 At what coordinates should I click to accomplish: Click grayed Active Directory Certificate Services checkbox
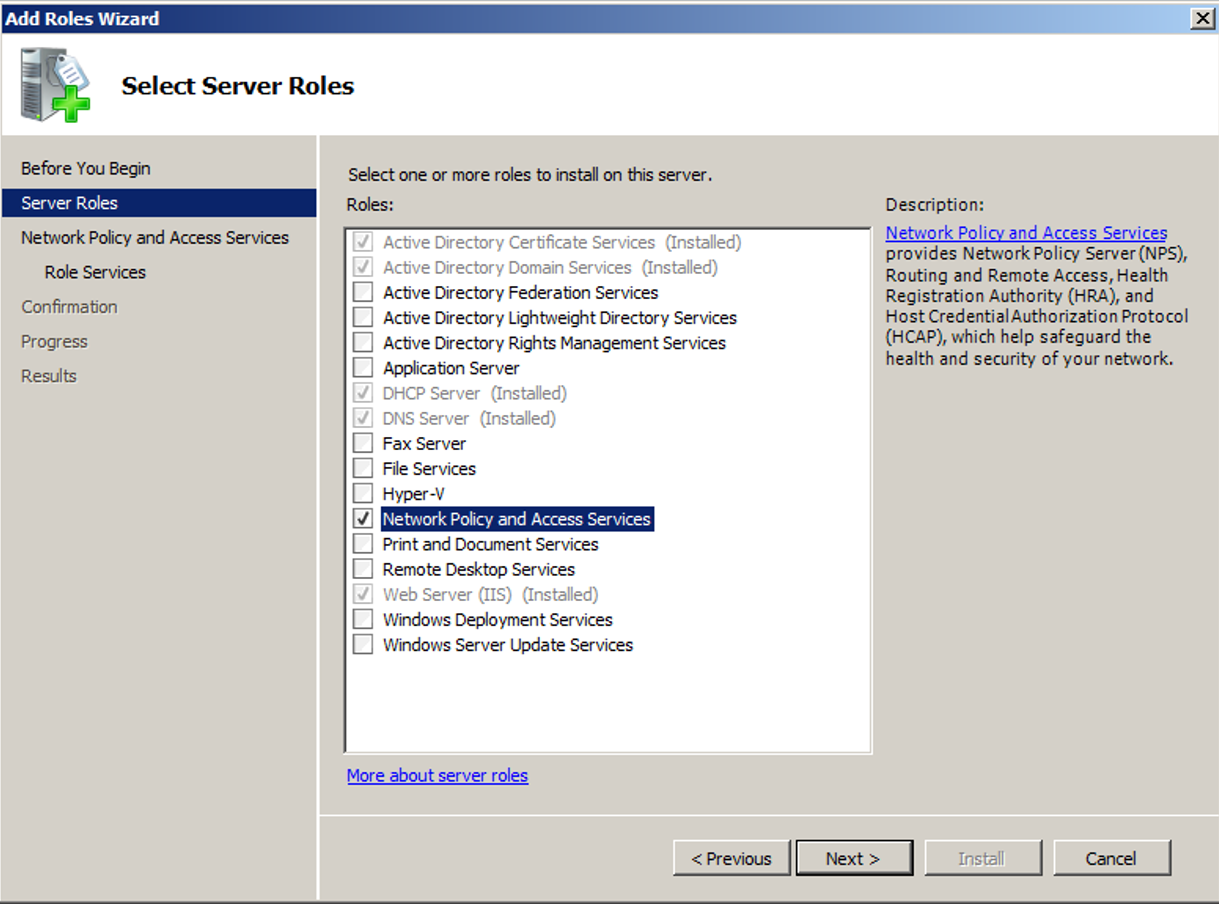[363, 242]
